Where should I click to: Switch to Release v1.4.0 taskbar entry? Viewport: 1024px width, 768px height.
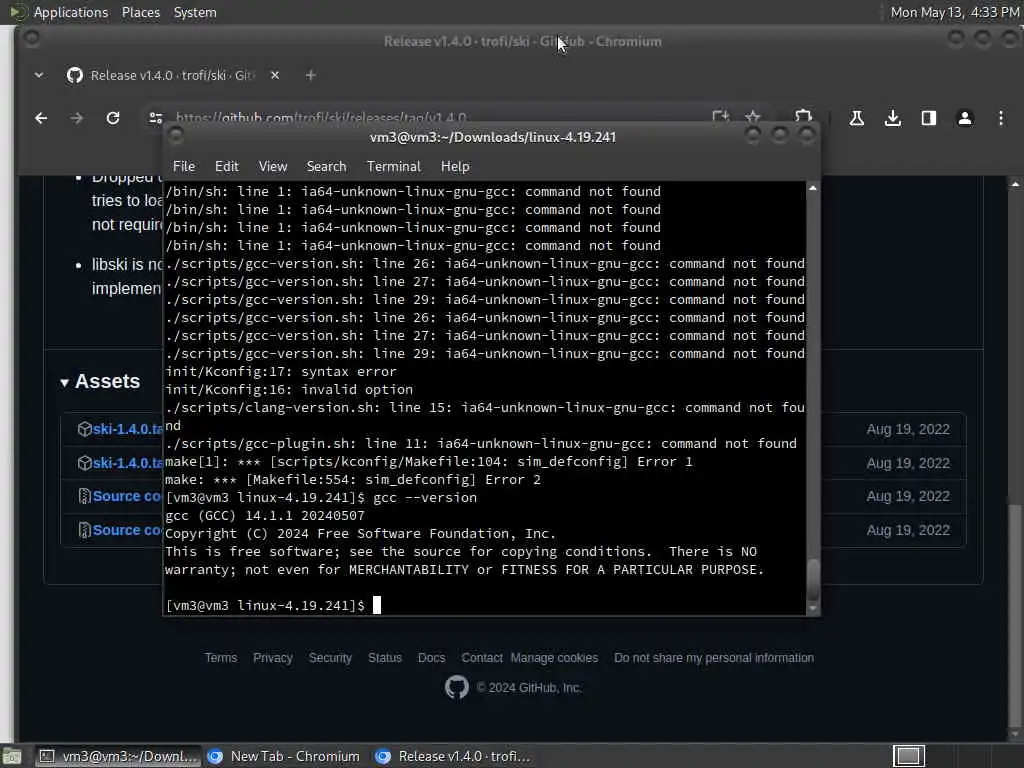[x=454, y=756]
